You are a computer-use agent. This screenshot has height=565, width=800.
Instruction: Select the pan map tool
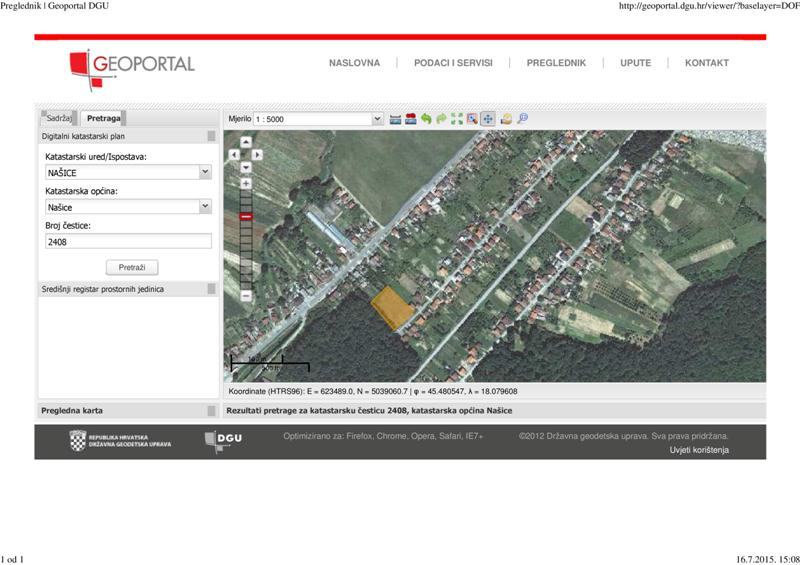coord(488,119)
